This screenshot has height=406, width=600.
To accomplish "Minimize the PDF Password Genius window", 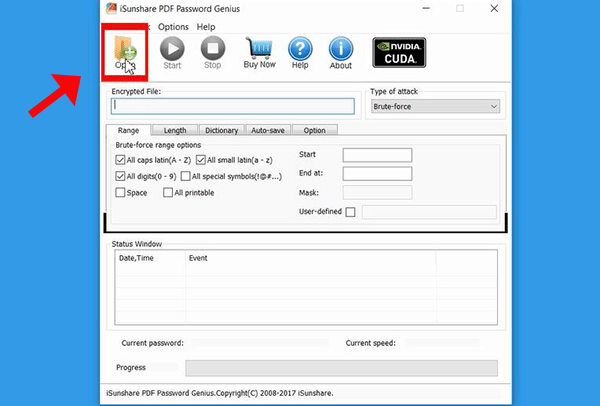I will [x=426, y=8].
